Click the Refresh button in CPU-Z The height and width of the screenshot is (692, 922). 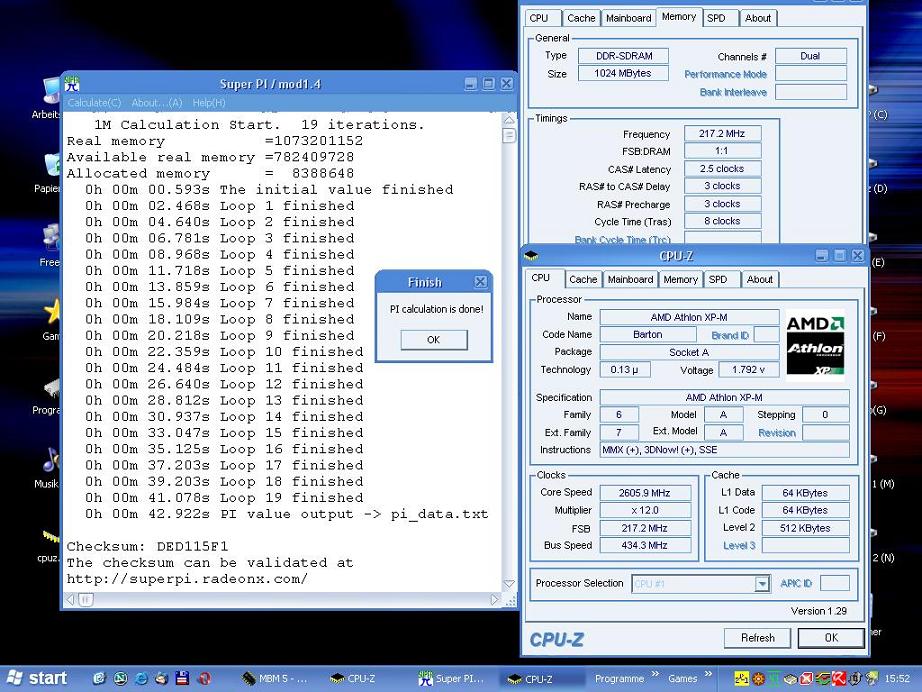click(757, 638)
